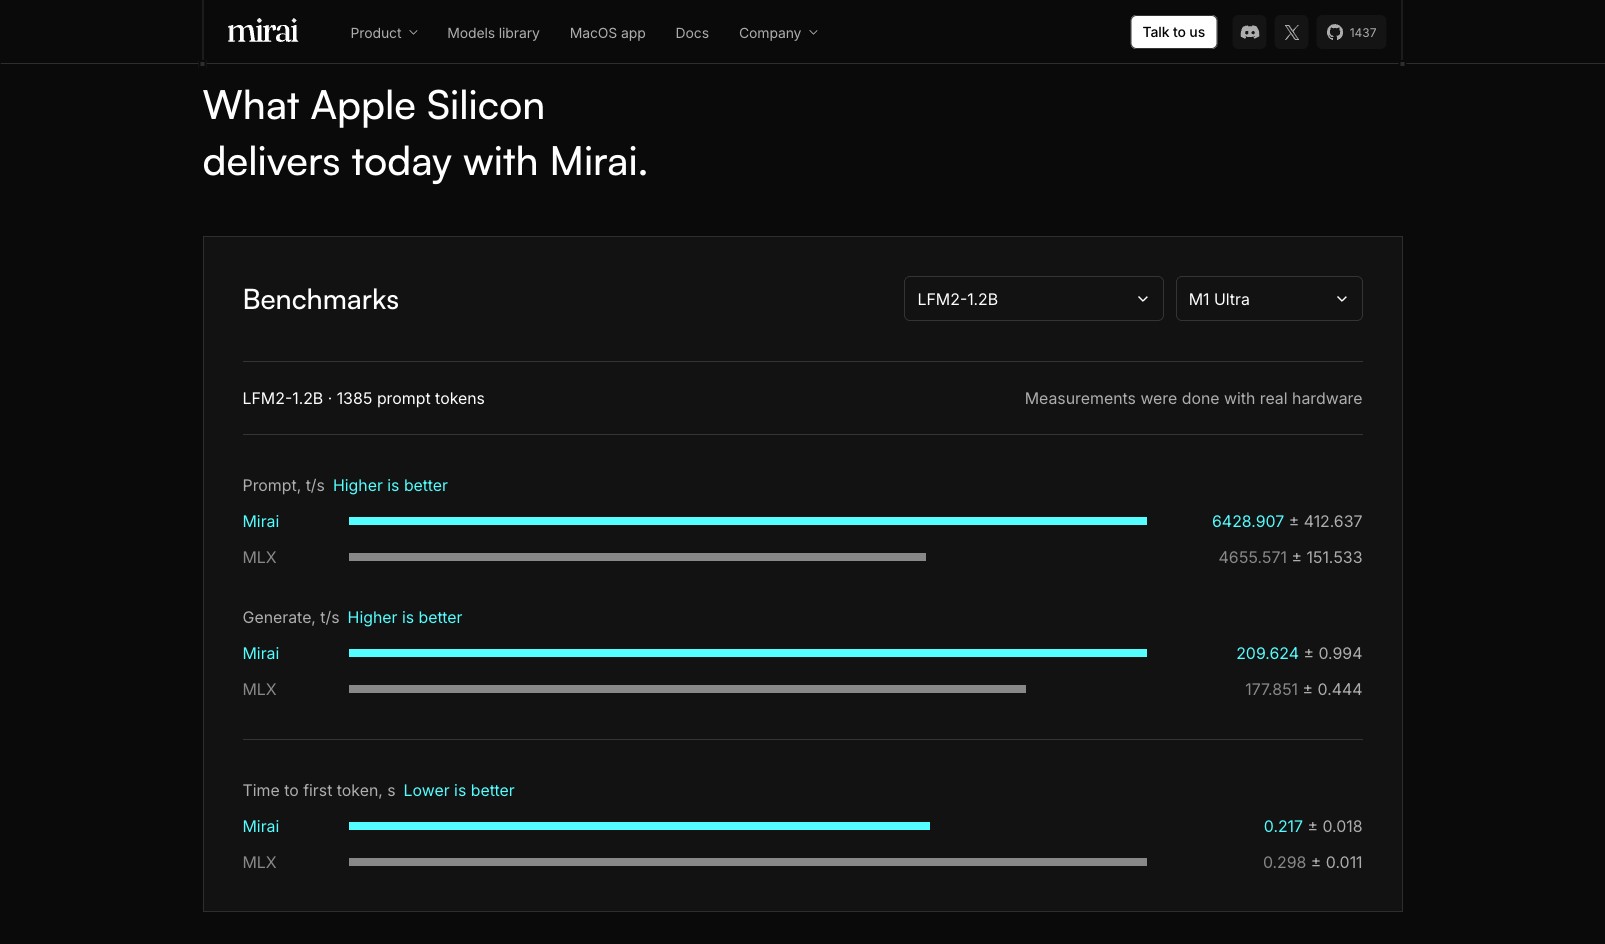Open the model selector showing LFM2-1.2B

[1033, 298]
